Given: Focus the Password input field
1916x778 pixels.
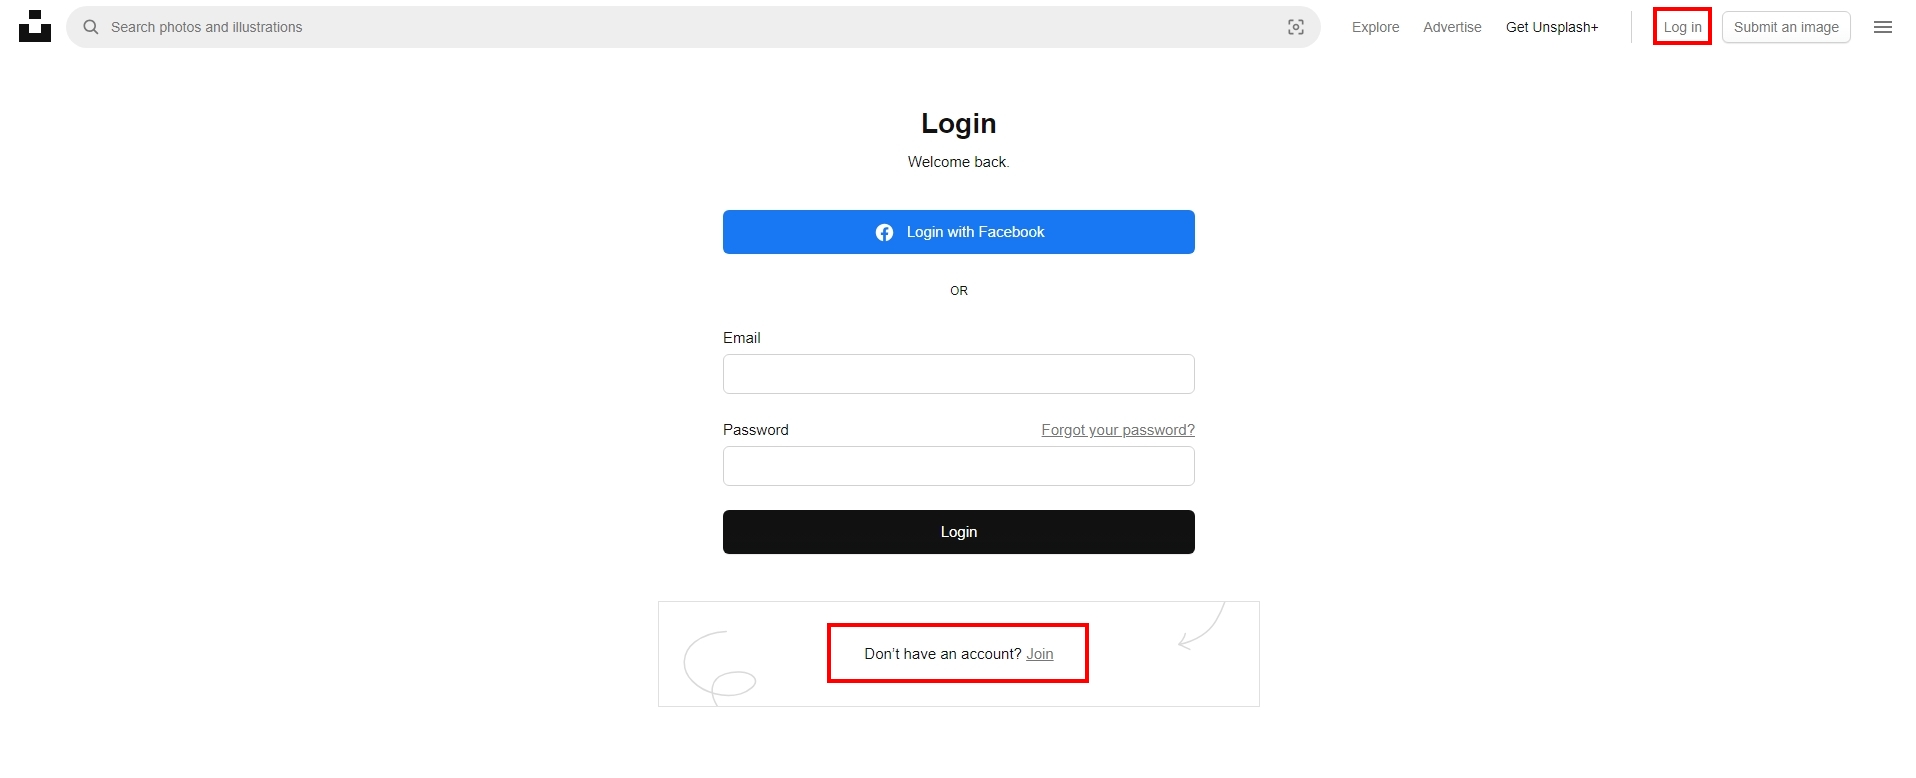Looking at the screenshot, I should 958,466.
